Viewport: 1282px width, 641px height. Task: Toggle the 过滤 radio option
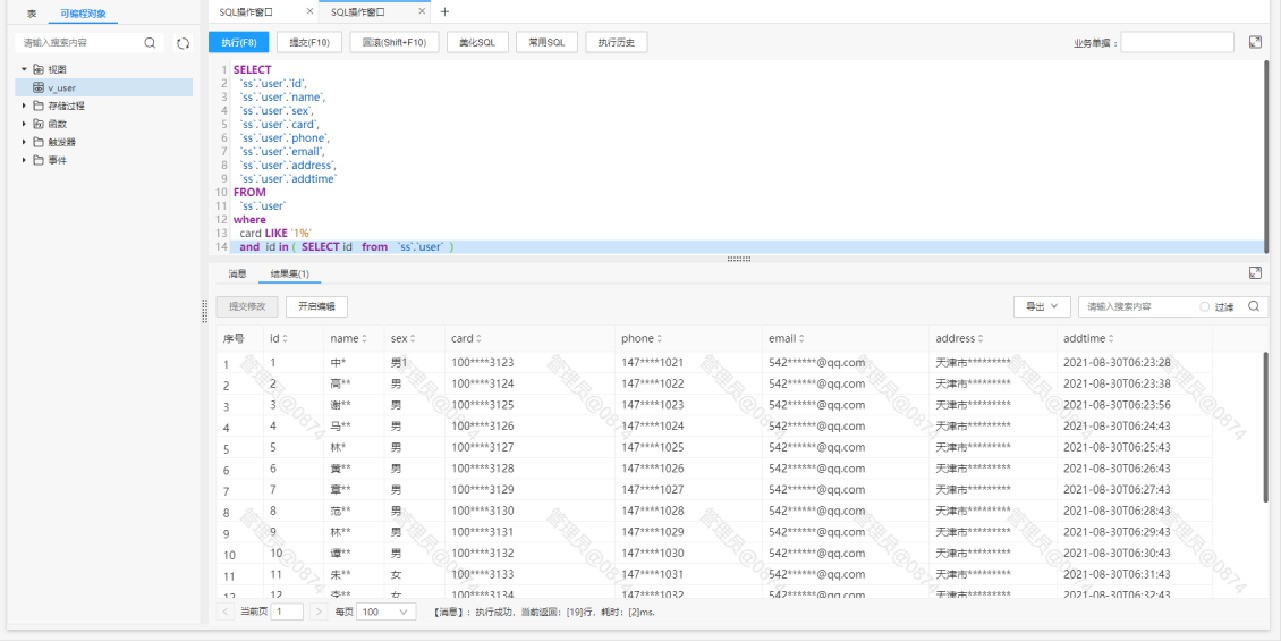click(x=1205, y=307)
